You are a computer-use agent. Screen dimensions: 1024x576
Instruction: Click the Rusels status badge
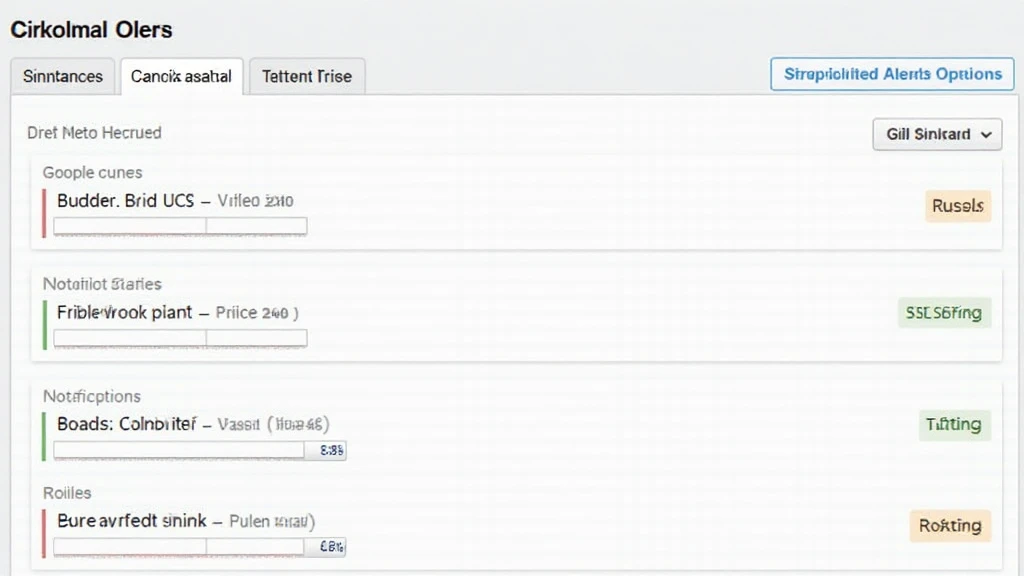[x=958, y=206]
